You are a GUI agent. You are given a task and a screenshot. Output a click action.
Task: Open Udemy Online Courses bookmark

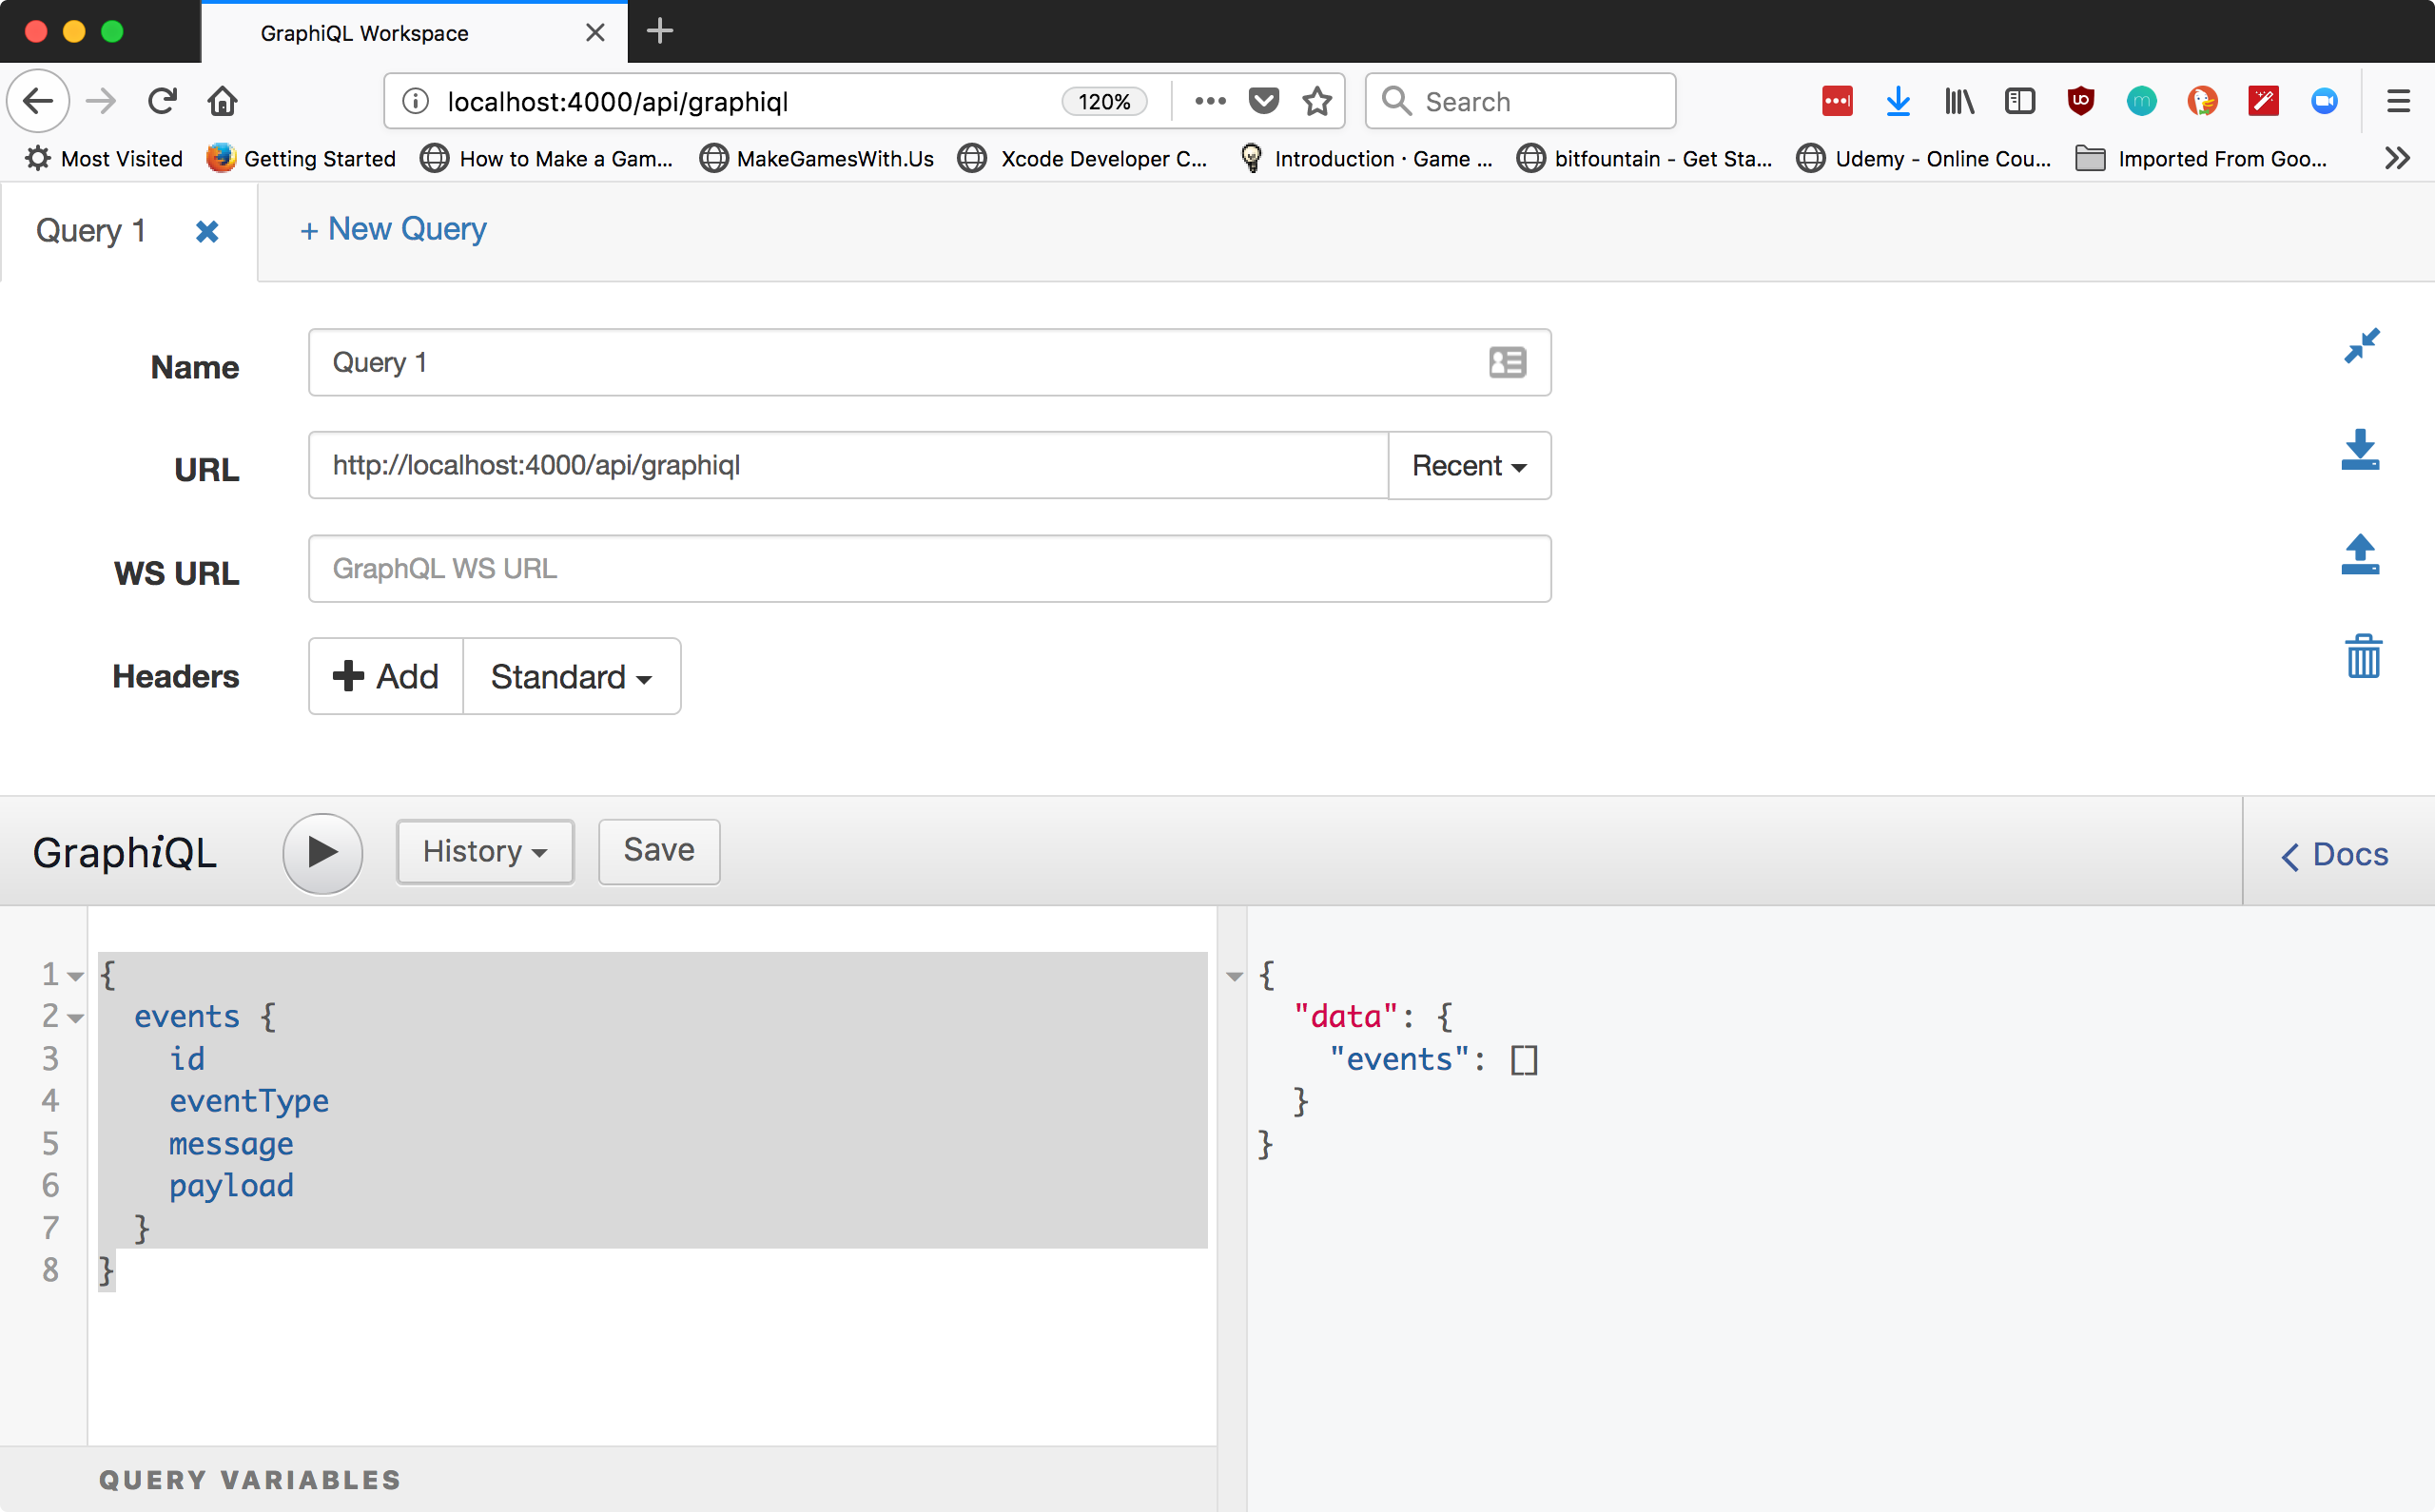(1925, 158)
